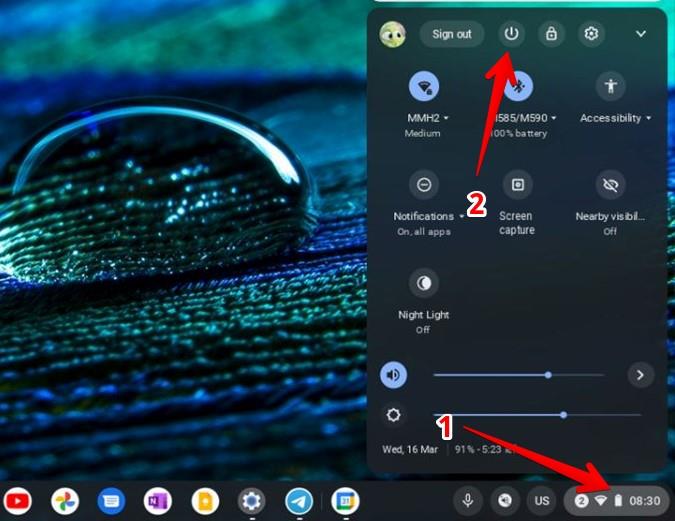Image resolution: width=675 pixels, height=521 pixels.
Task: Click the 08:30 clock in status tray
Action: pos(644,501)
